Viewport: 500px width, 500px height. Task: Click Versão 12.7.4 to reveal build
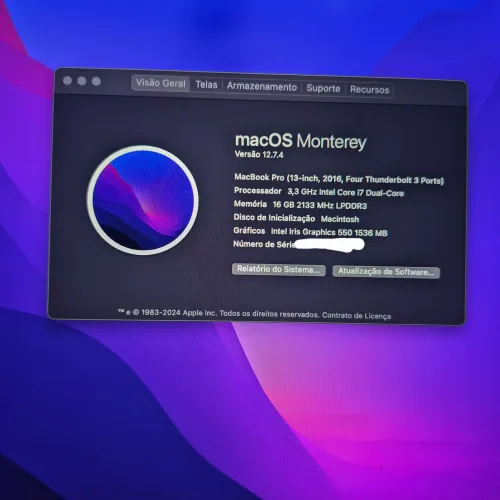tap(259, 154)
